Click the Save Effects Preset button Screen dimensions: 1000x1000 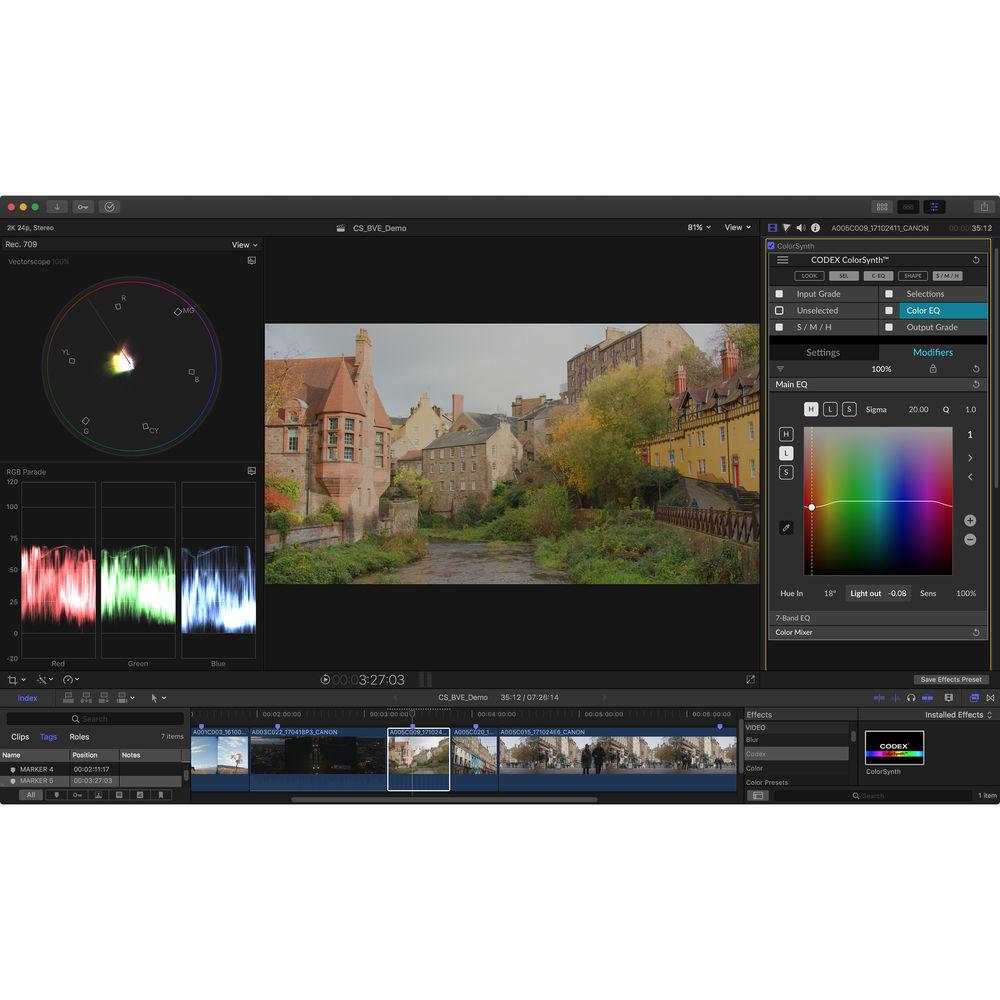(951, 680)
